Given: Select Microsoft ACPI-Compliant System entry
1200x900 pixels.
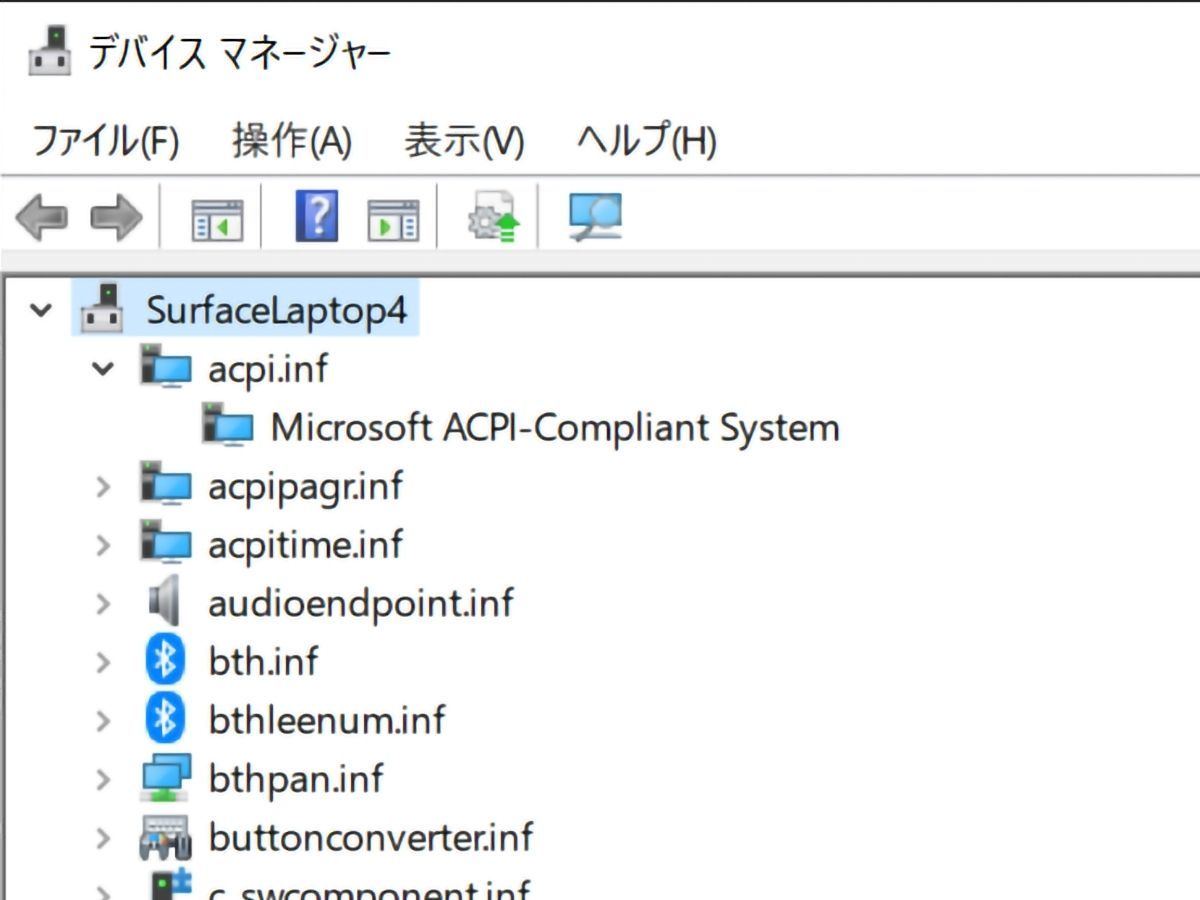Looking at the screenshot, I should tap(555, 427).
